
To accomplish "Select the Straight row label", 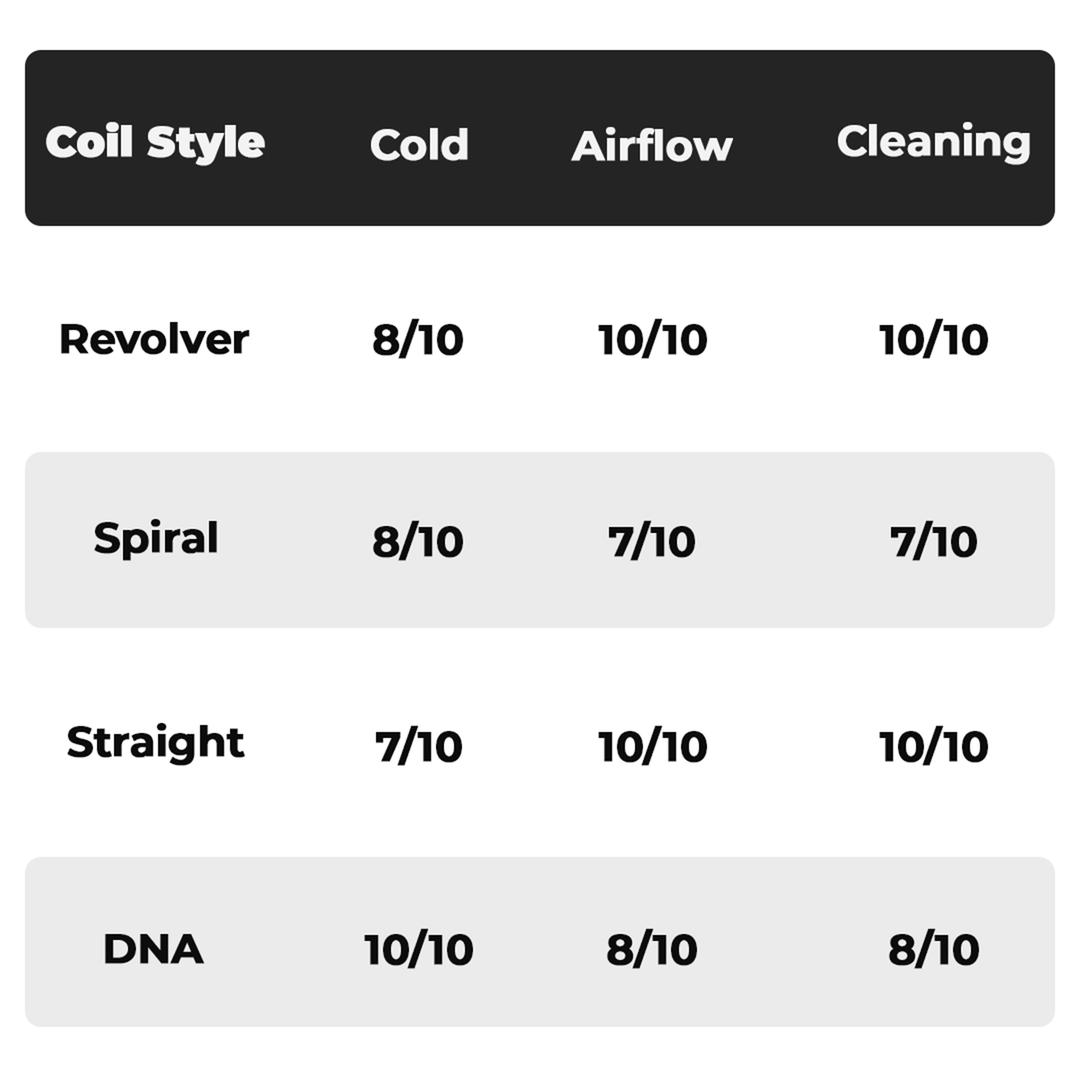I will click(156, 743).
